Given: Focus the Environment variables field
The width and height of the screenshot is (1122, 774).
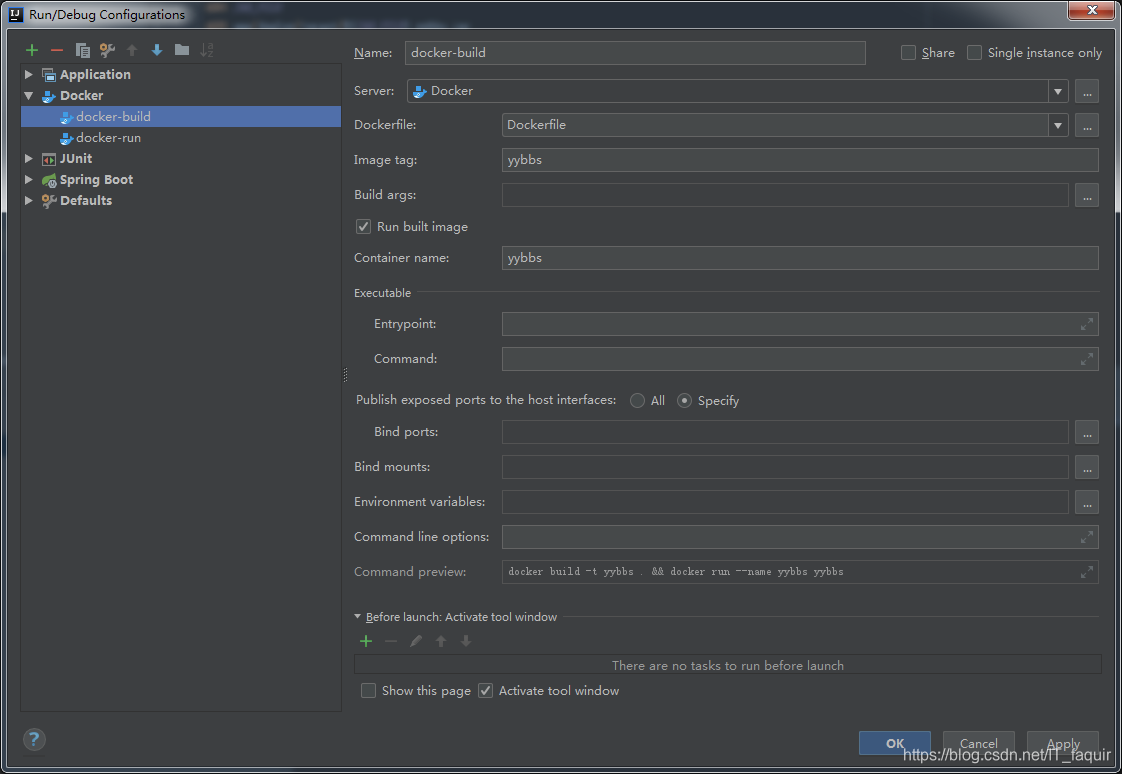Looking at the screenshot, I should [x=785, y=502].
